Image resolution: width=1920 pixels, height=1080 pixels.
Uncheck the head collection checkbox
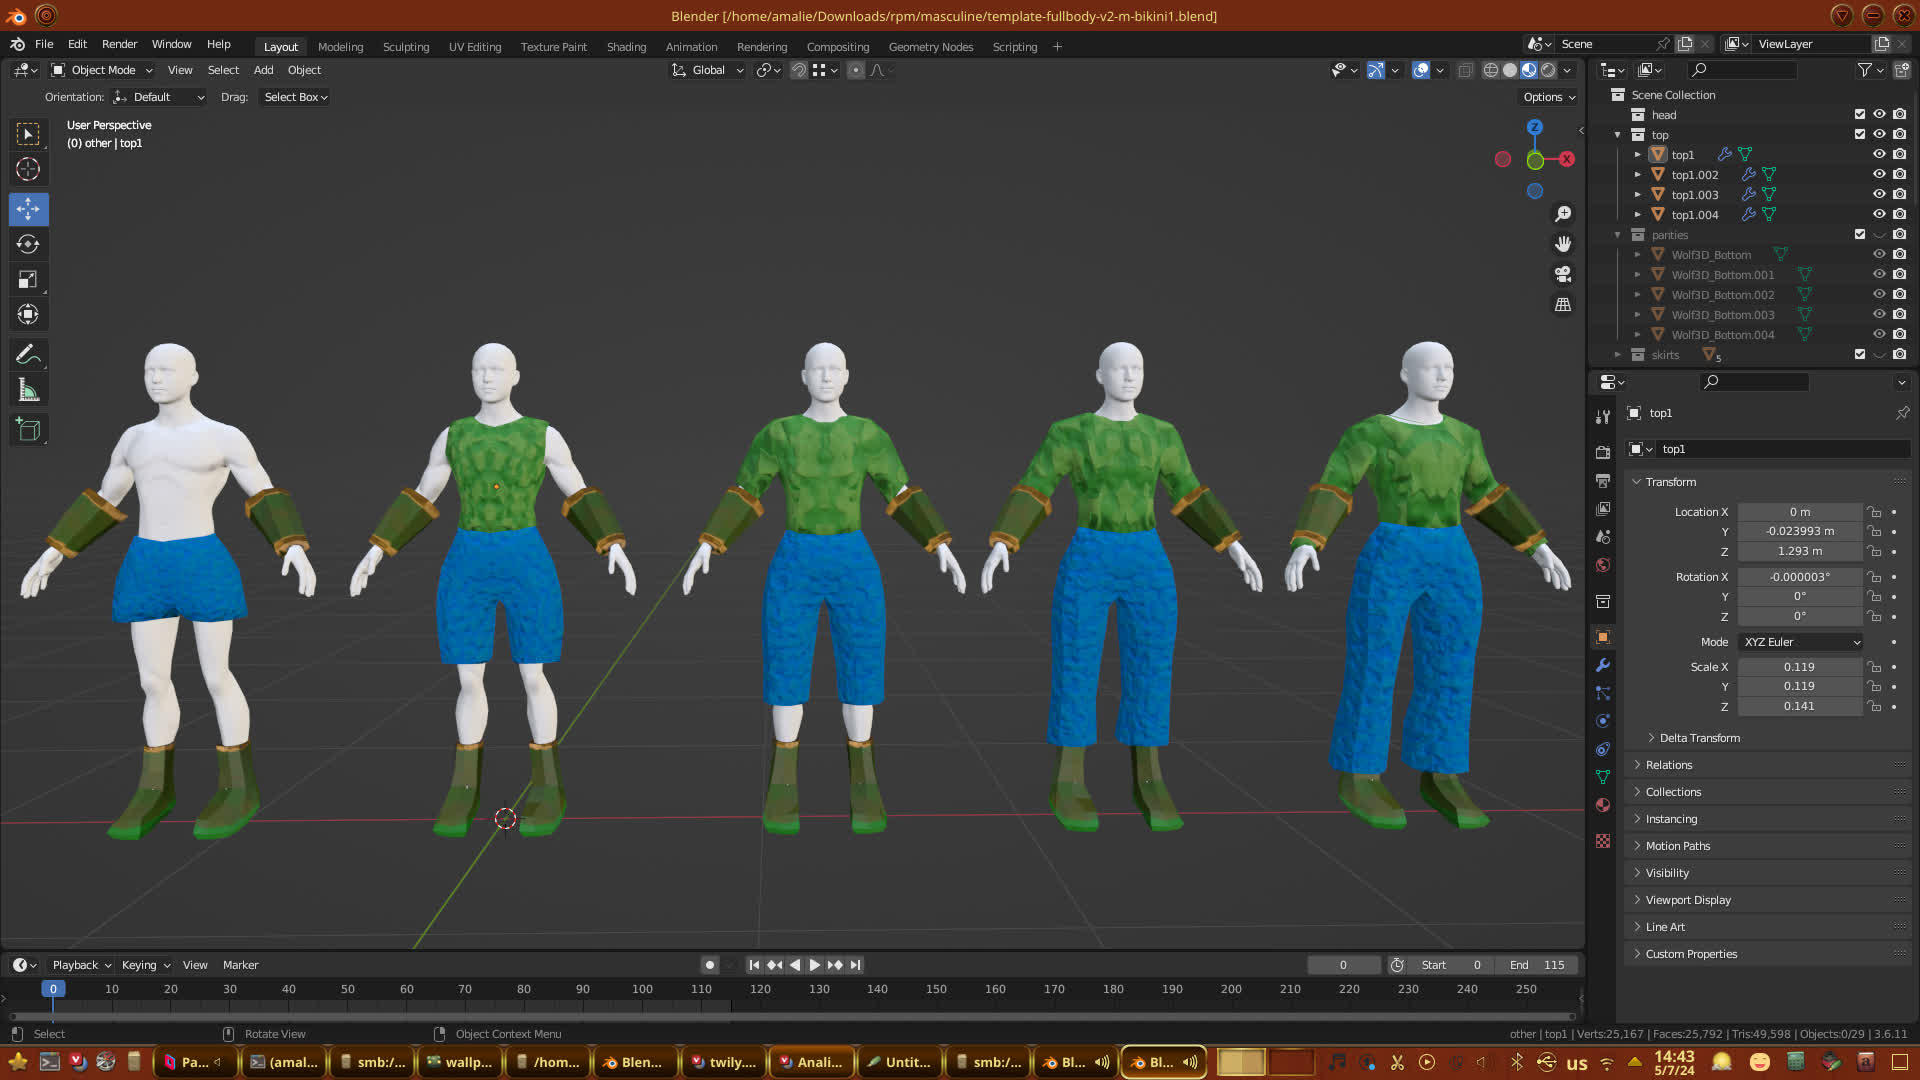tap(1860, 114)
